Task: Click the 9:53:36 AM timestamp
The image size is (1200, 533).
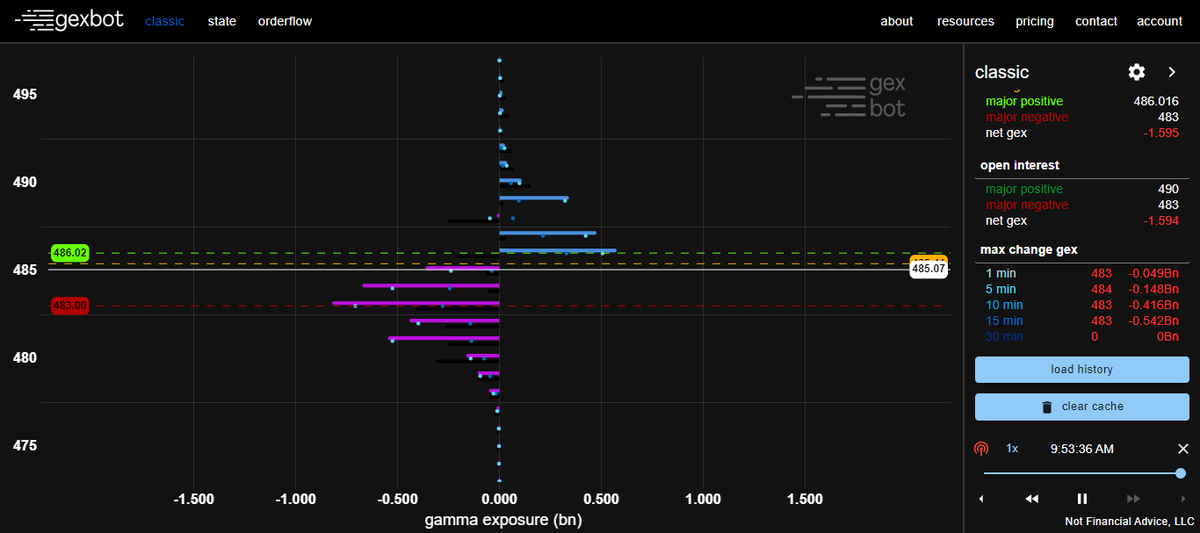Action: [1082, 449]
